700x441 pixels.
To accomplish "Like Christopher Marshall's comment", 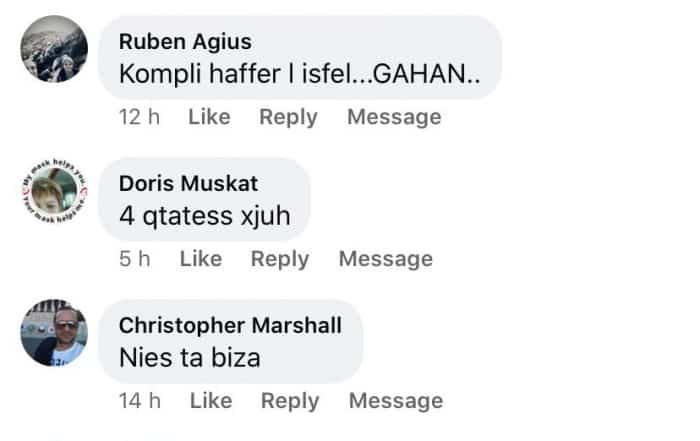I will pyautogui.click(x=211, y=401).
